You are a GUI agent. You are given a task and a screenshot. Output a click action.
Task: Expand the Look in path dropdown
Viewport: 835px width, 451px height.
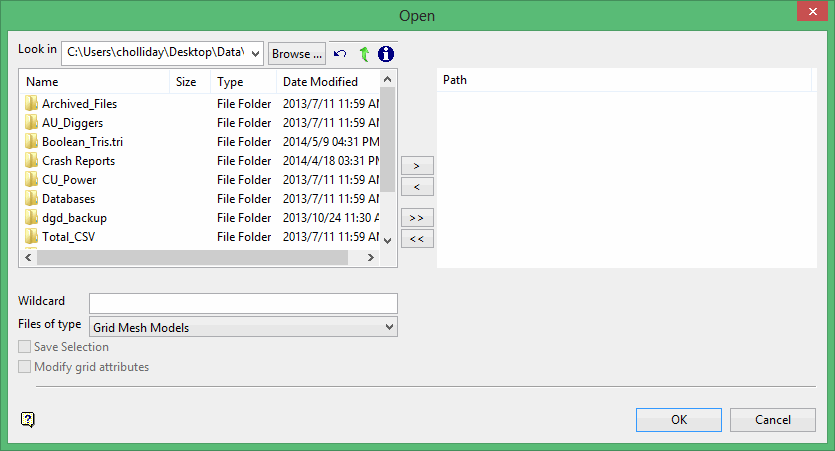pyautogui.click(x=256, y=53)
